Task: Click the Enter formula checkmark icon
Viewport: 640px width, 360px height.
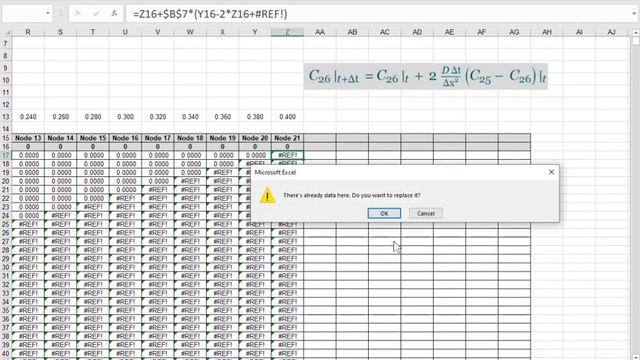Action: tap(96, 14)
